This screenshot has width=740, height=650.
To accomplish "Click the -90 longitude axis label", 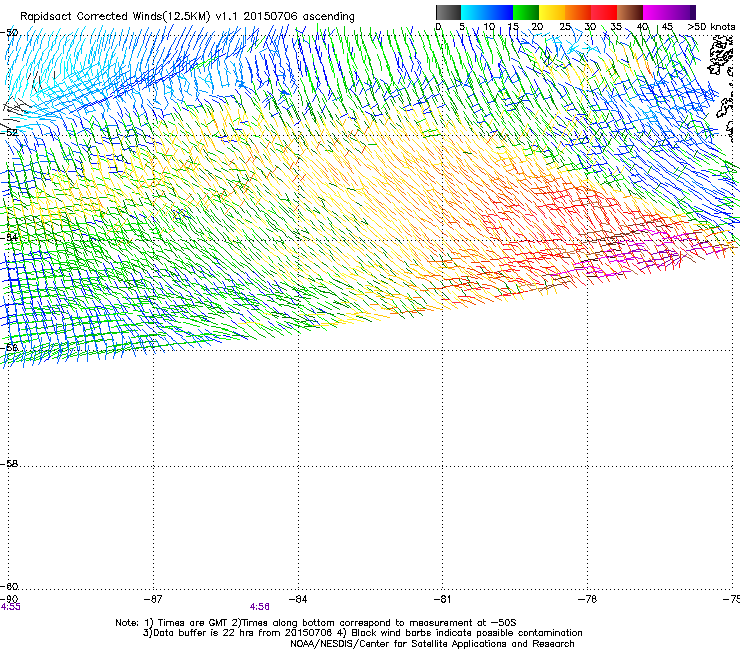I will click(9, 599).
